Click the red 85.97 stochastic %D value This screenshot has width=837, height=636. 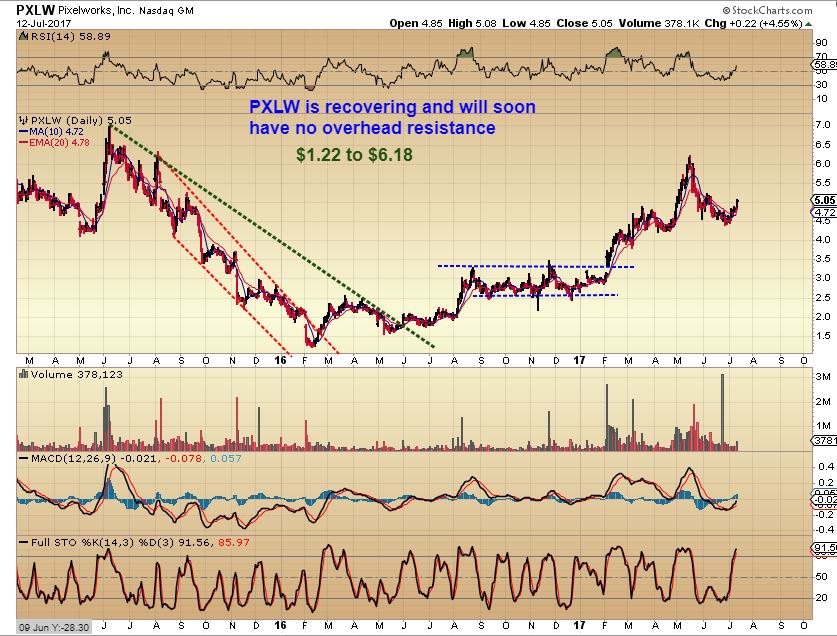[233, 542]
